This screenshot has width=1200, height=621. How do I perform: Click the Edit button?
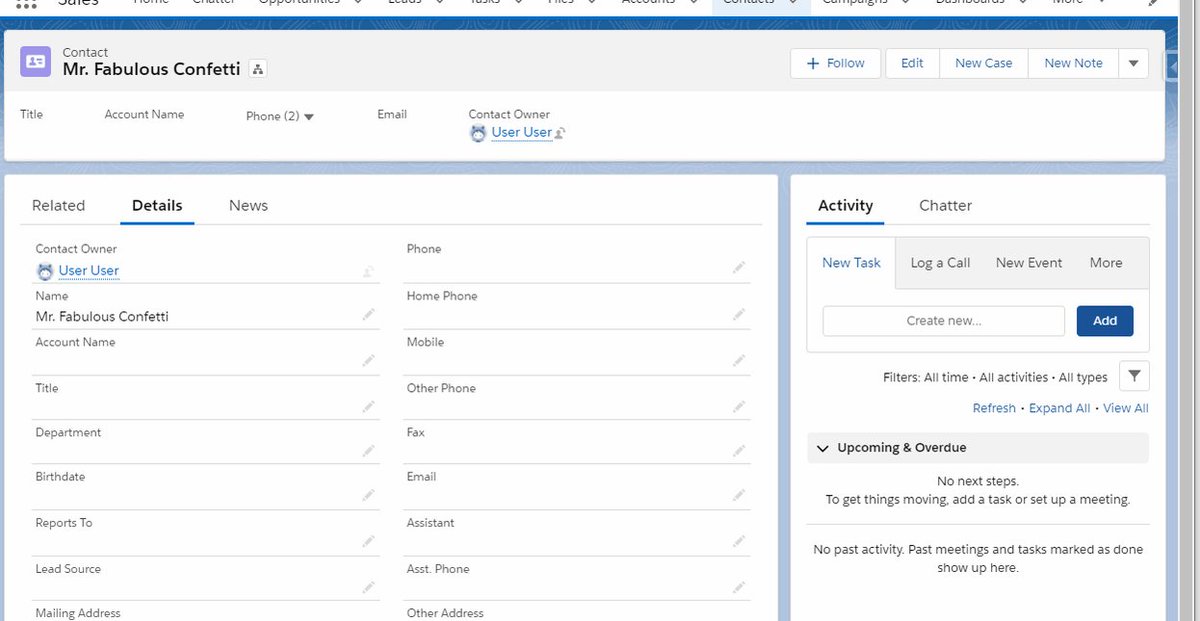pyautogui.click(x=912, y=63)
